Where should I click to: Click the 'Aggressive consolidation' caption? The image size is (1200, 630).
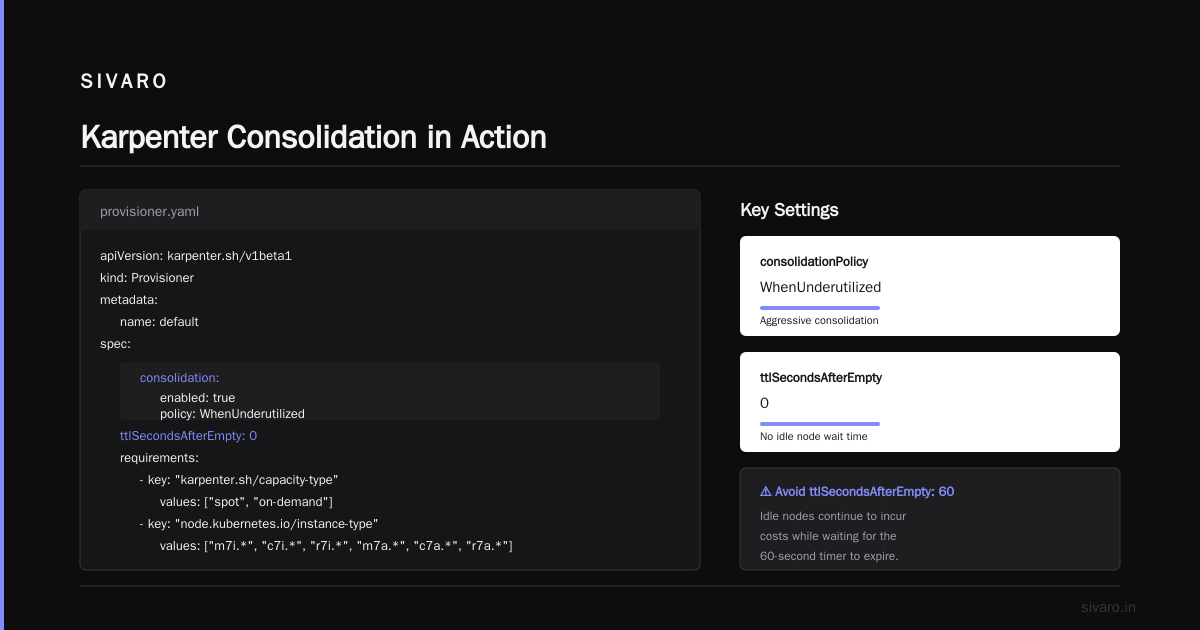coord(819,321)
